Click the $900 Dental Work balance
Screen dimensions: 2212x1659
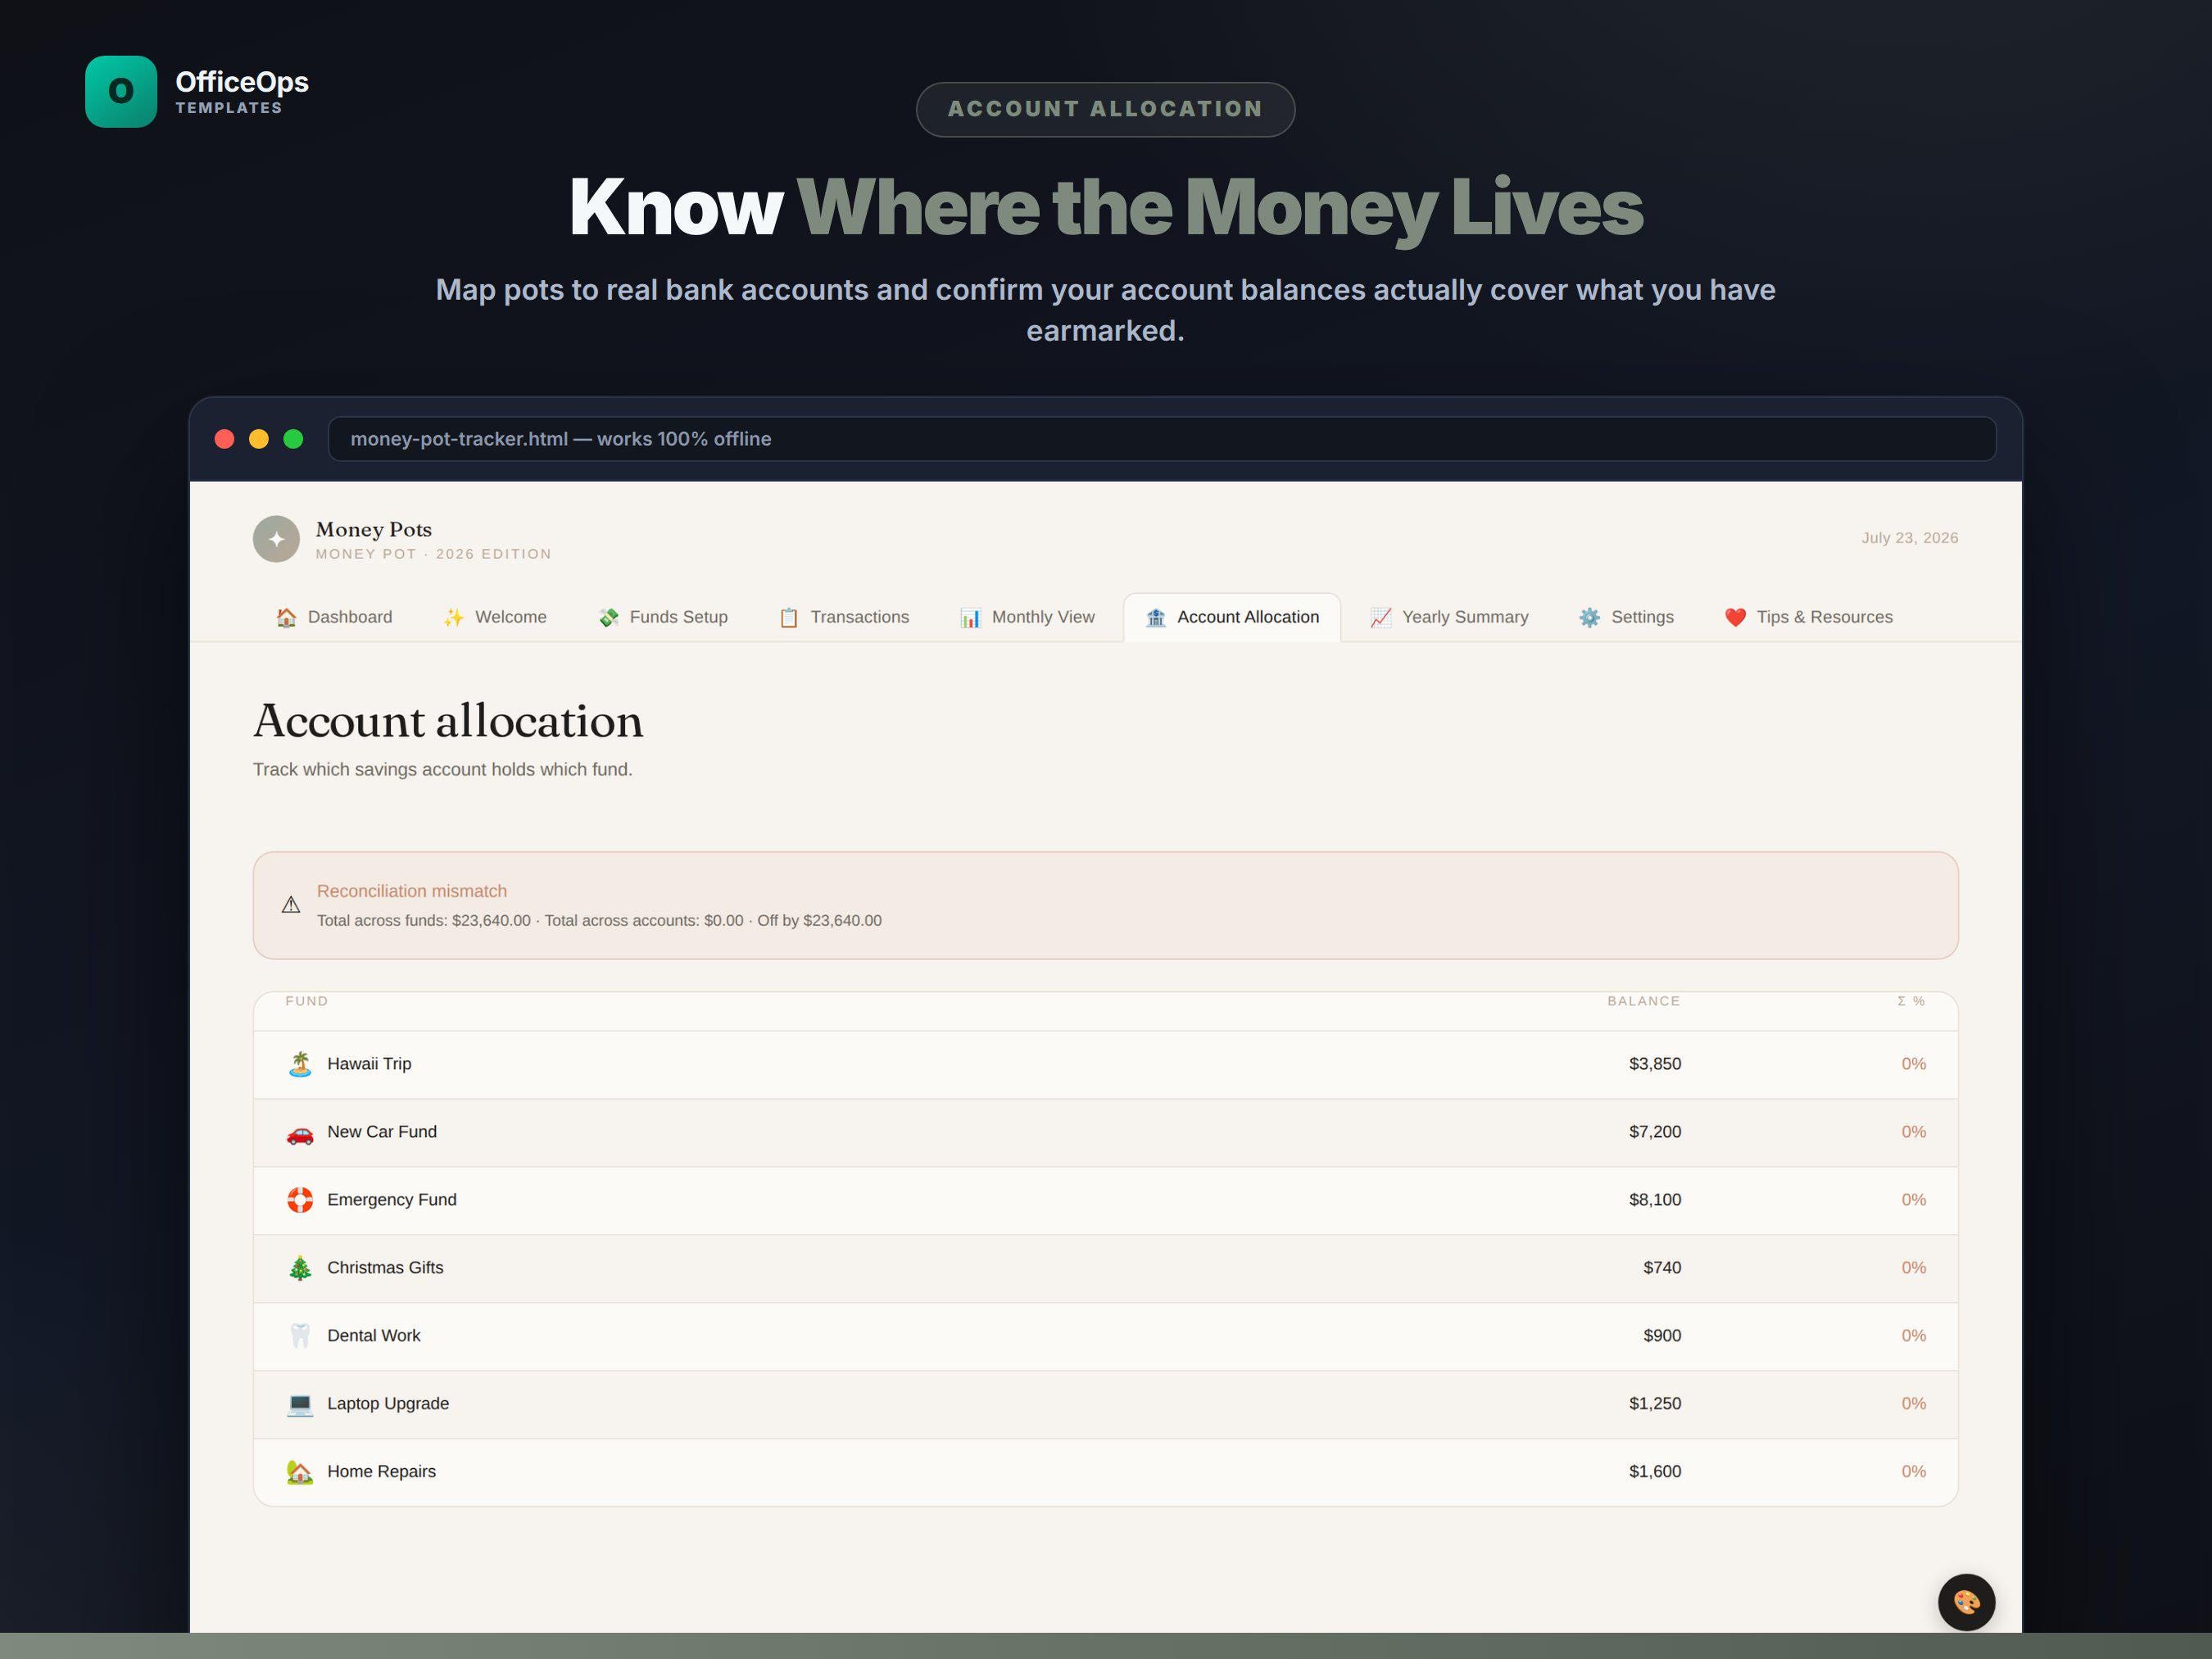[x=1662, y=1336]
